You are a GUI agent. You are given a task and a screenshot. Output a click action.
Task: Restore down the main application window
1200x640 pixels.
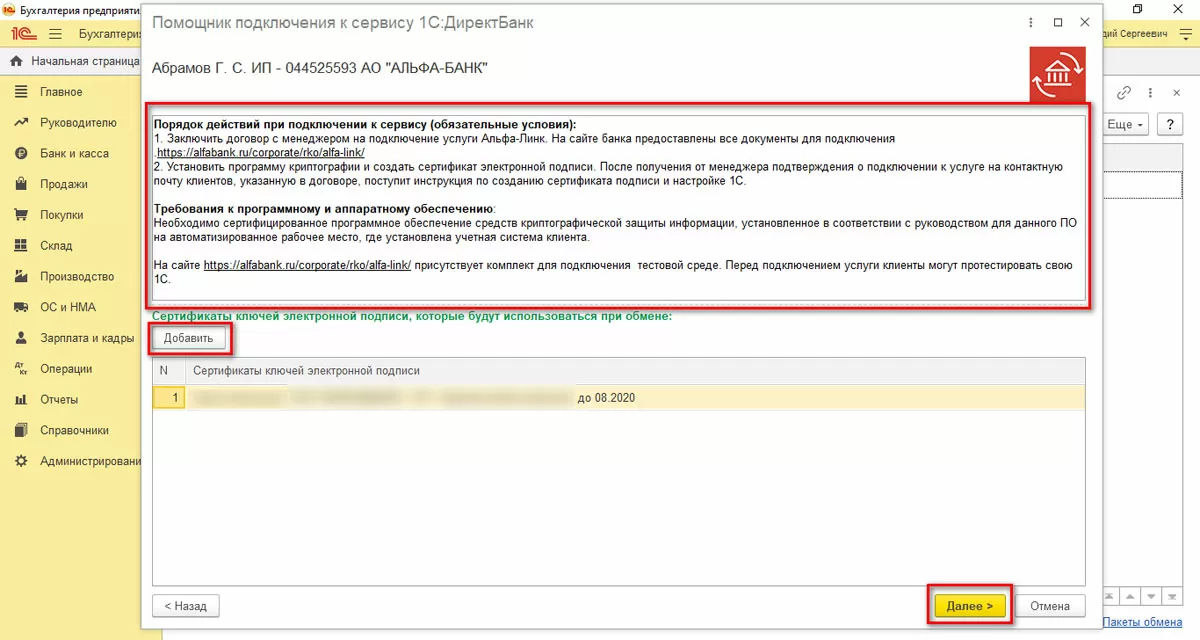1138,9
